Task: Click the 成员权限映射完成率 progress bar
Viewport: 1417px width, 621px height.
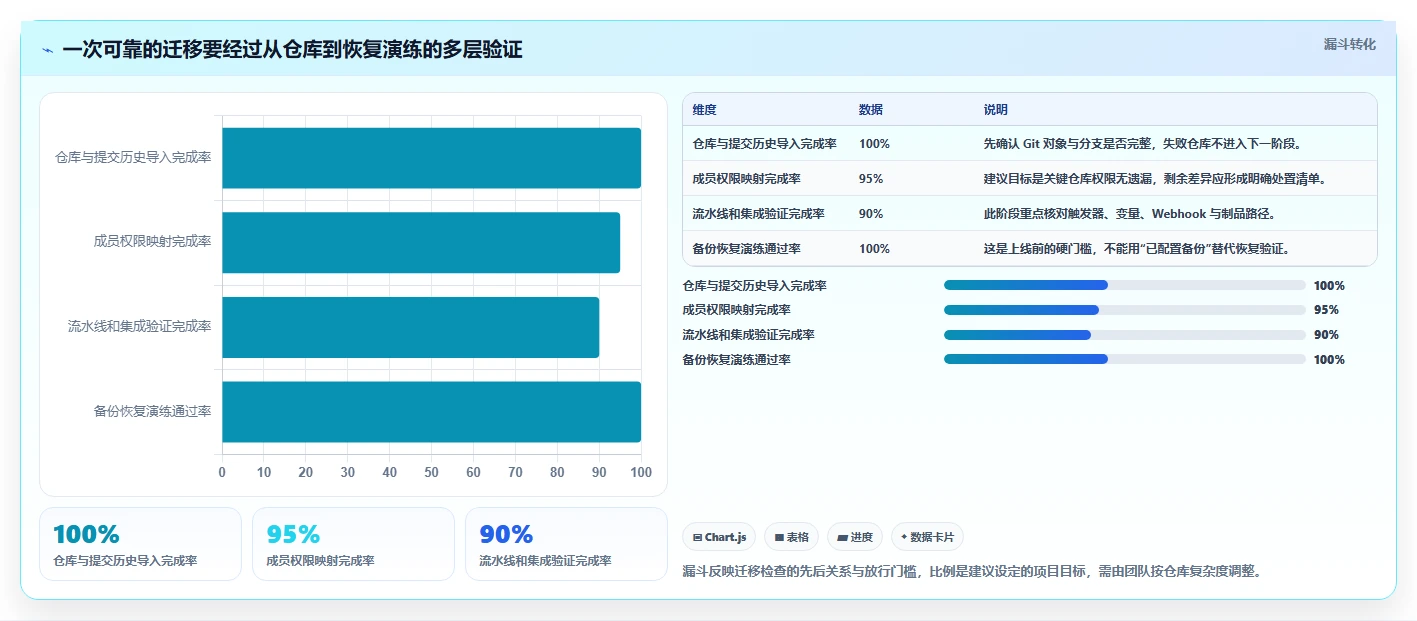Action: click(x=1125, y=310)
